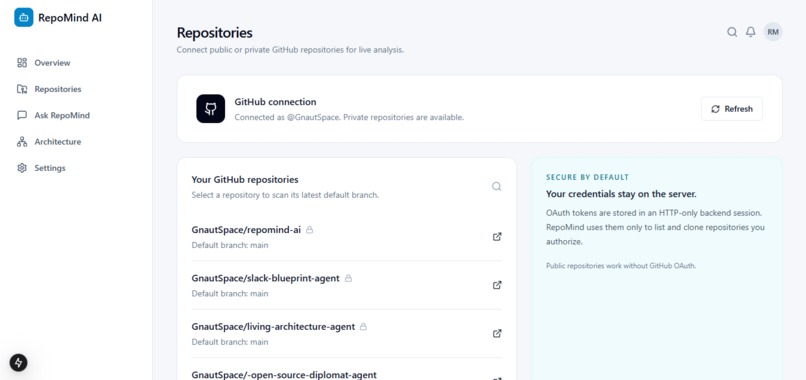The width and height of the screenshot is (806, 380).
Task: Click the Architecture nodes icon
Action: pos(22,141)
